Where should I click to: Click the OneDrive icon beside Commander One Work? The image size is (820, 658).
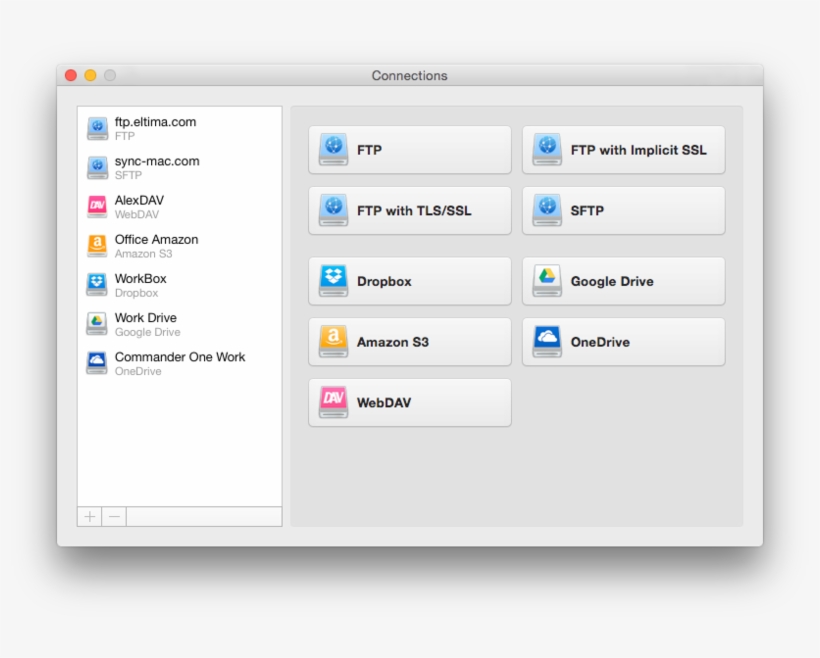(97, 364)
